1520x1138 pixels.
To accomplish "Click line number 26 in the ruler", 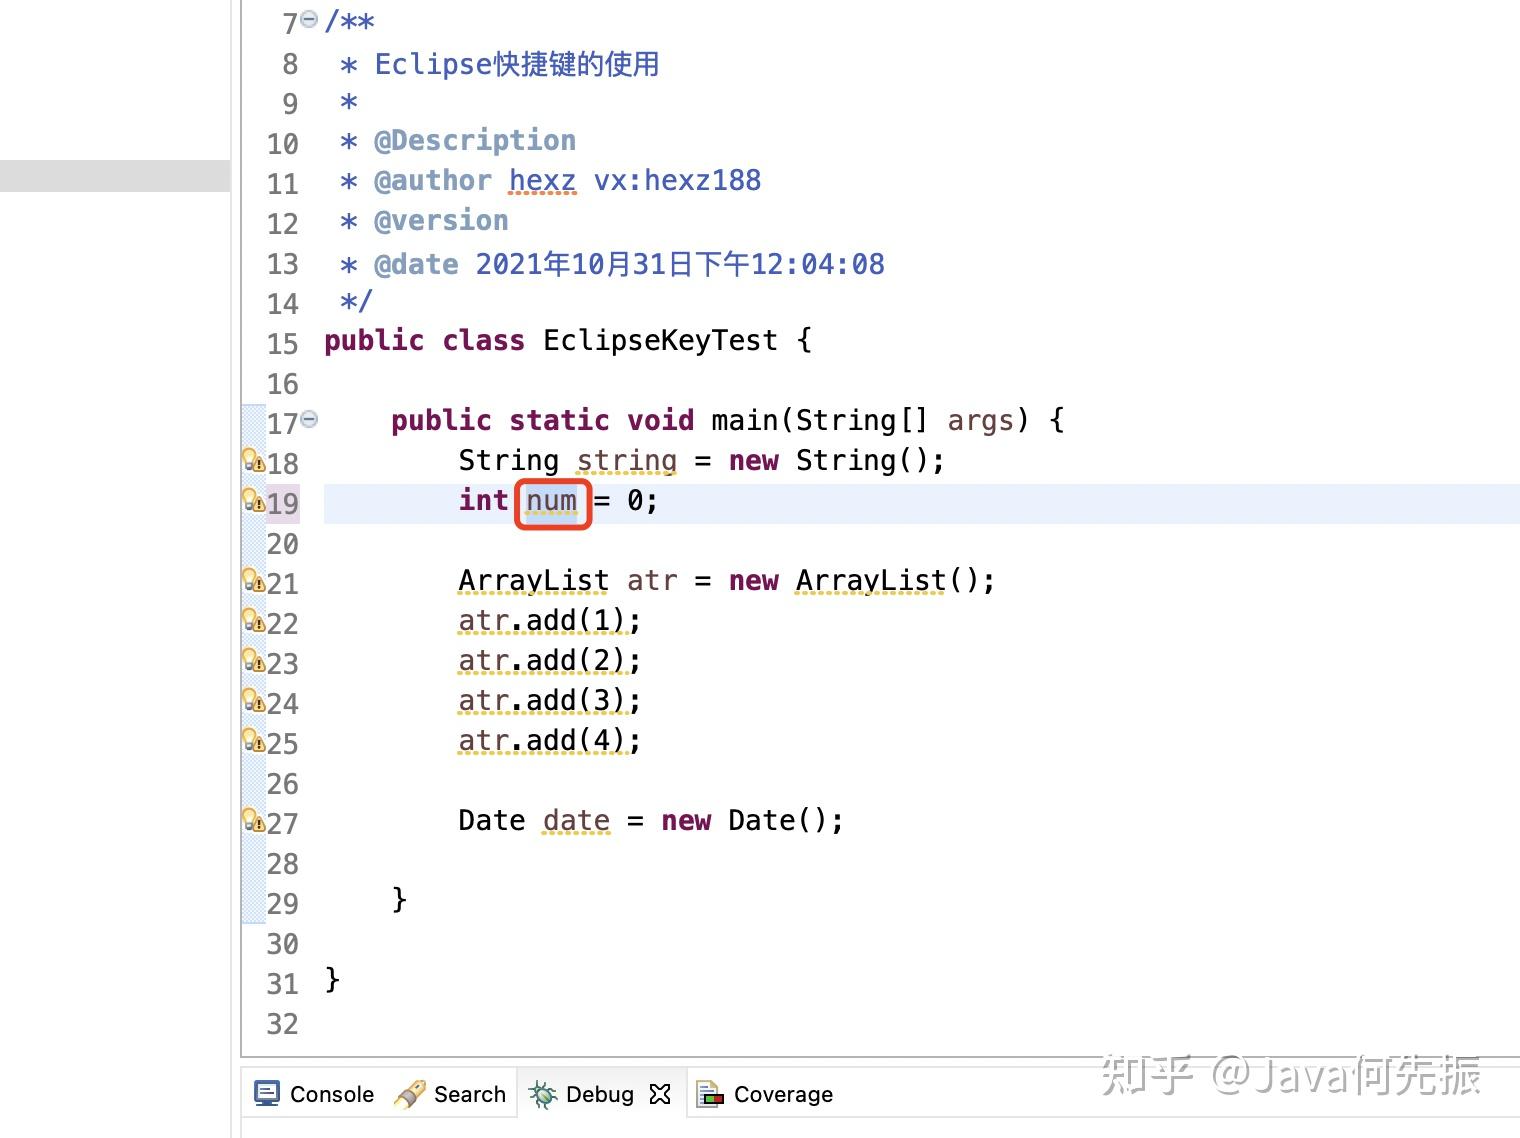I will (x=283, y=784).
